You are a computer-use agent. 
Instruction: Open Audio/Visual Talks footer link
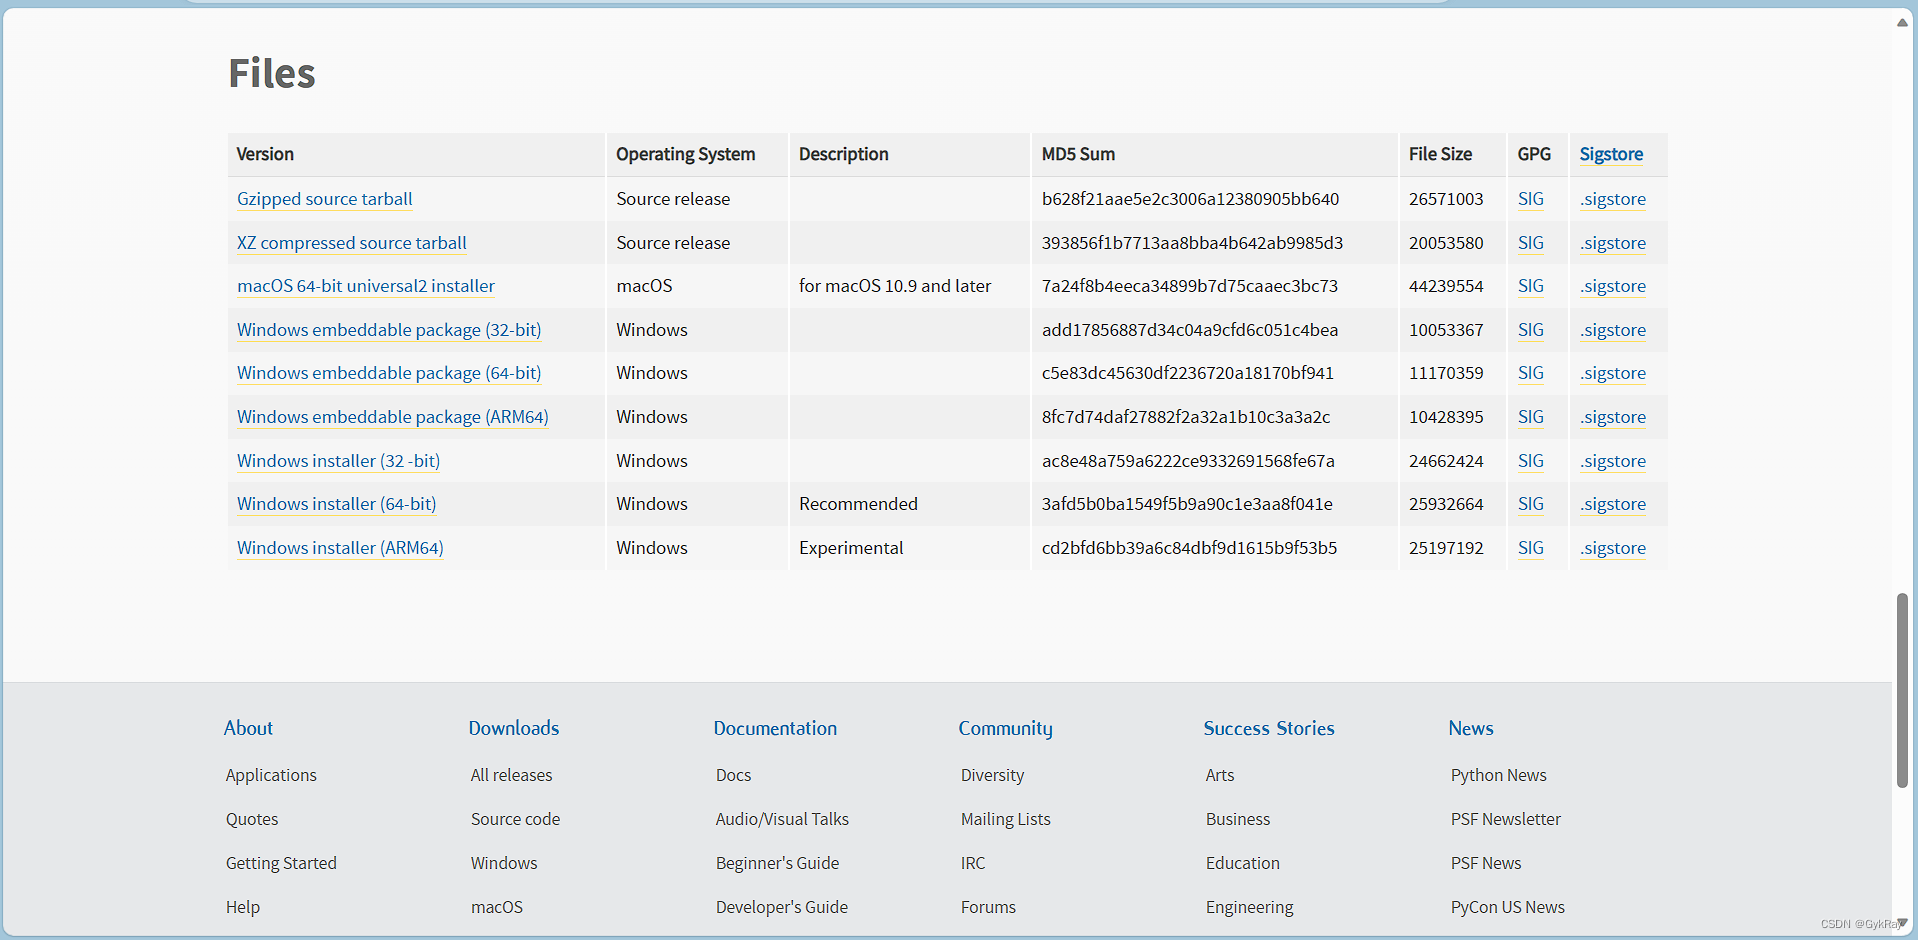coord(782,819)
